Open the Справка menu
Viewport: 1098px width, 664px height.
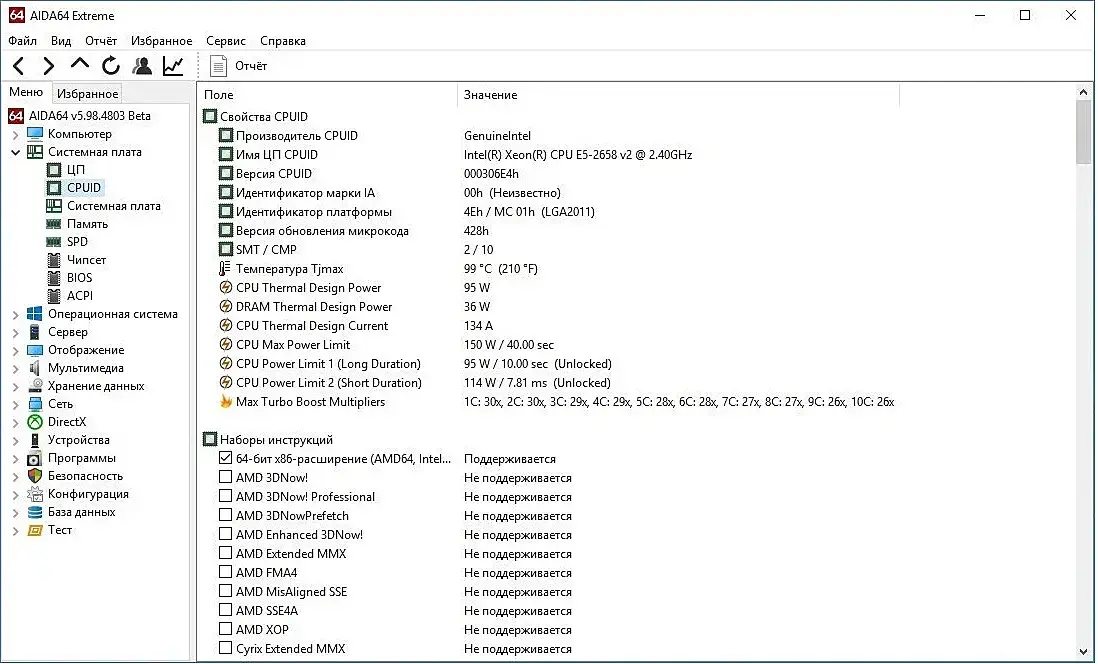click(283, 41)
